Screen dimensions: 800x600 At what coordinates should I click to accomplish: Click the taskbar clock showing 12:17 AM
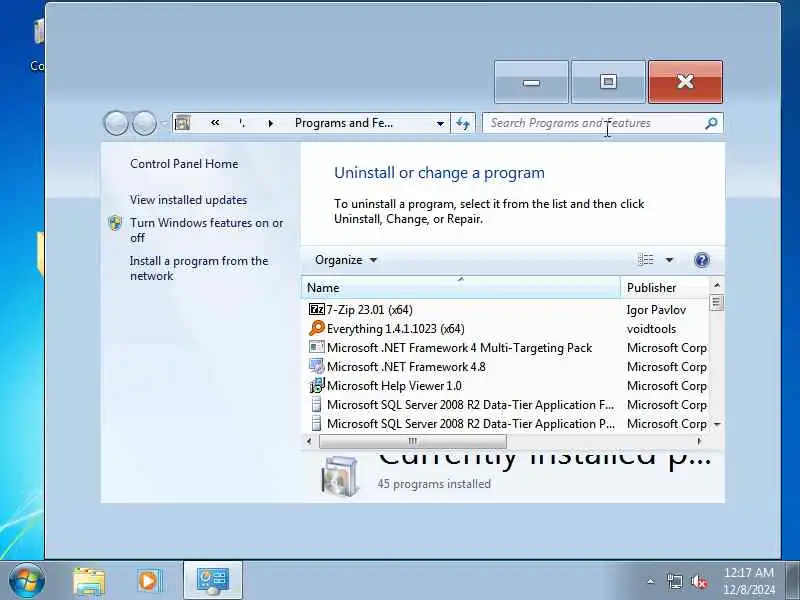pyautogui.click(x=749, y=581)
